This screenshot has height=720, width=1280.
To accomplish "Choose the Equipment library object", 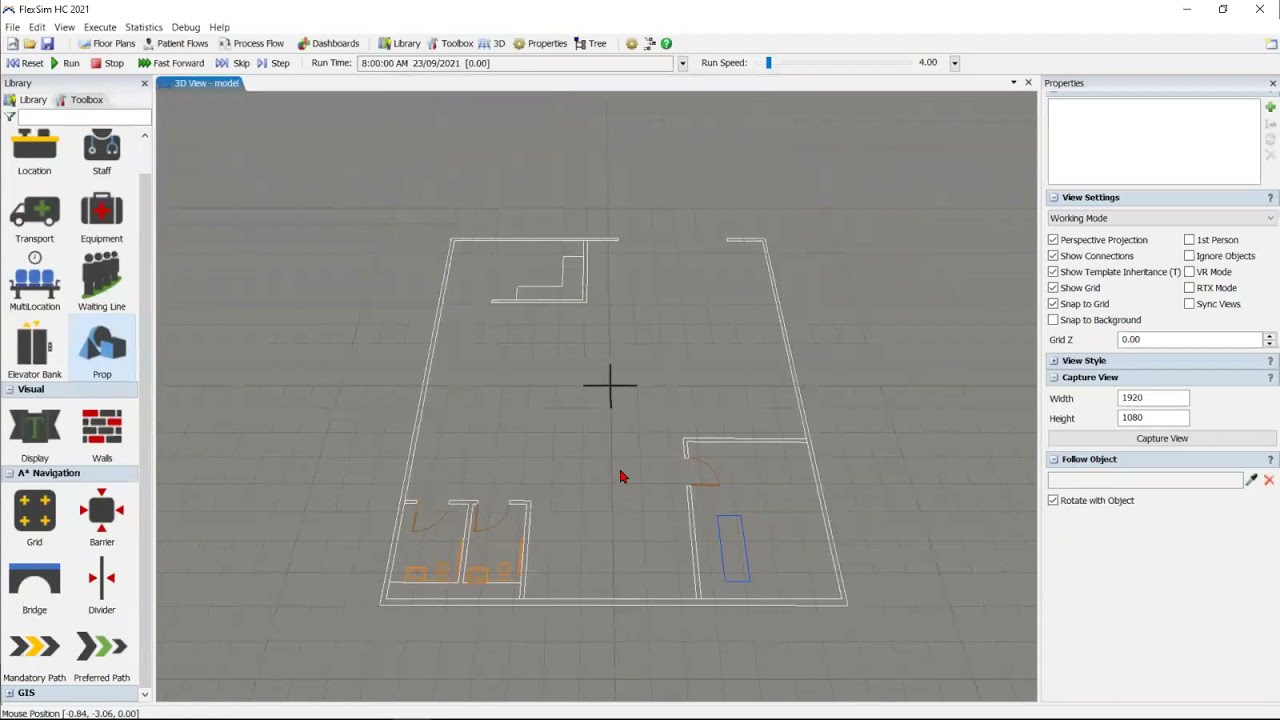I will [101, 219].
